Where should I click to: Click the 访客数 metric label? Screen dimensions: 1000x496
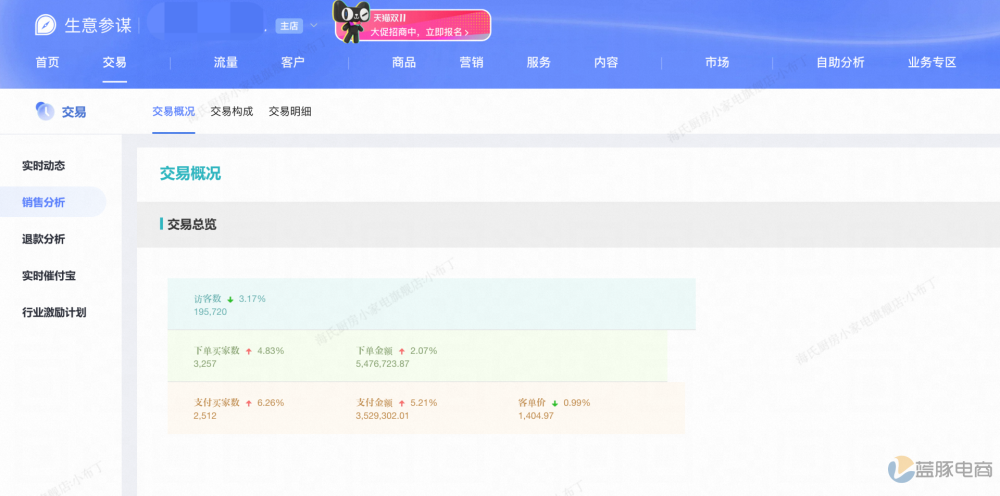[x=208, y=298]
